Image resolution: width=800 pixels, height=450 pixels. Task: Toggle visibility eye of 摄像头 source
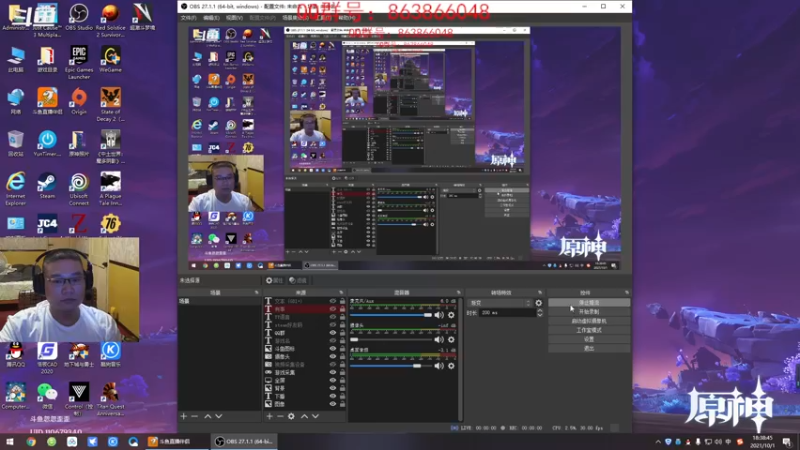click(333, 357)
